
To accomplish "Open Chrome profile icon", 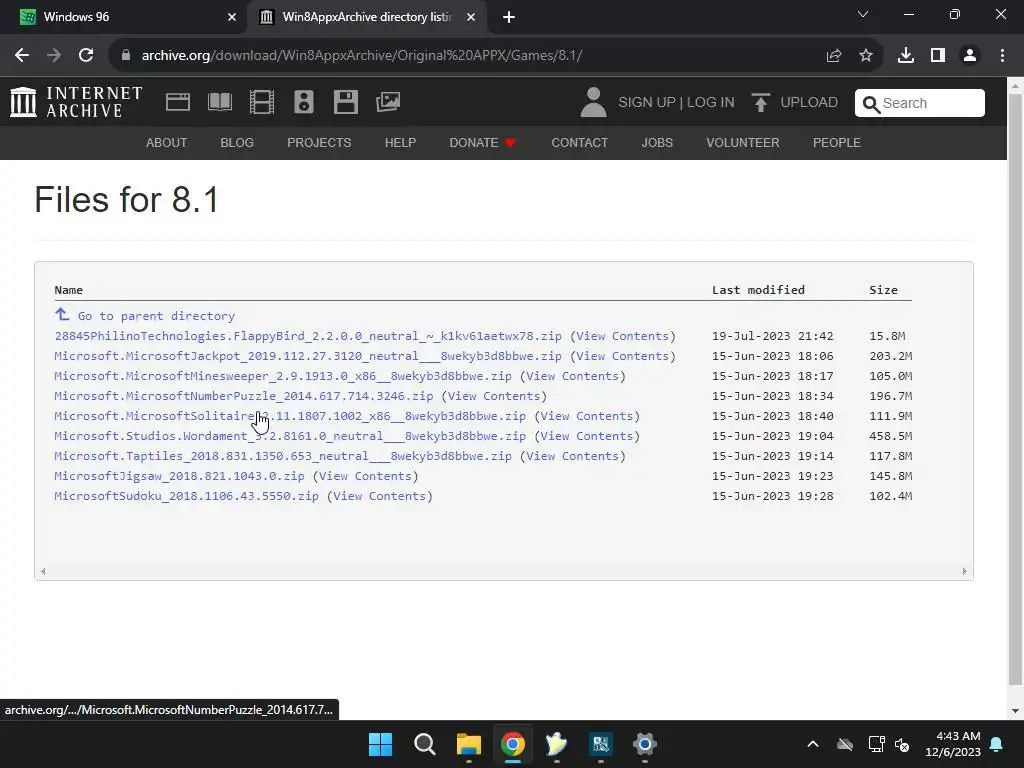I will pos(970,56).
